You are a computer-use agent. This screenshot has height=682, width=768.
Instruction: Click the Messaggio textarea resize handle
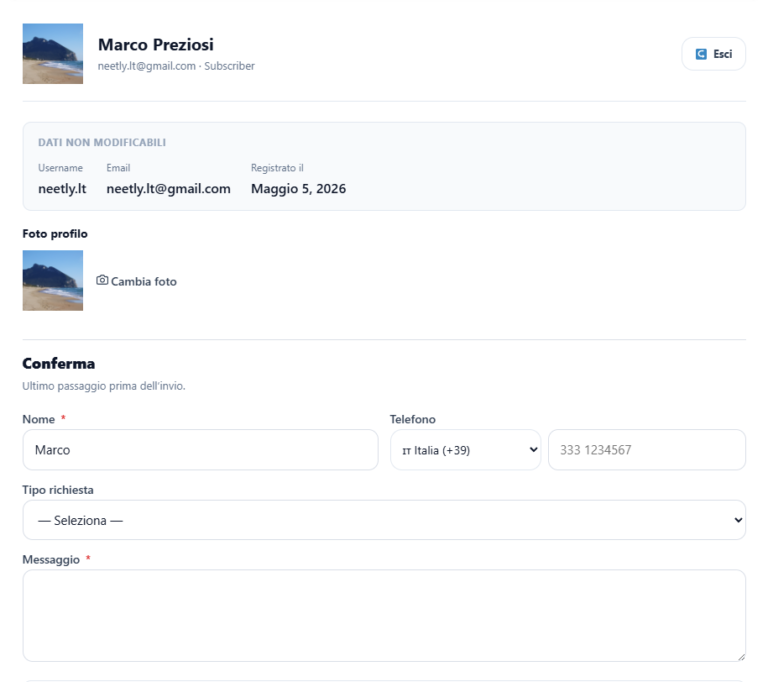point(741,657)
